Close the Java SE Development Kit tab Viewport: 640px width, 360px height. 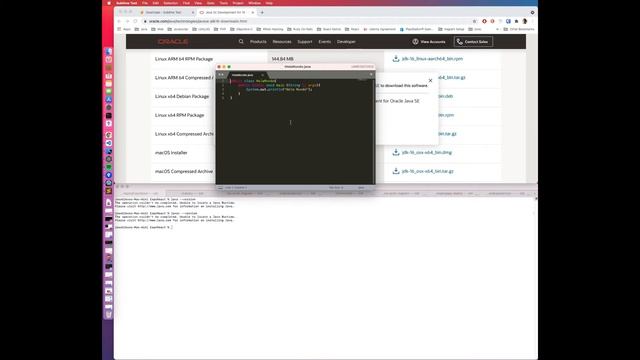[253, 12]
